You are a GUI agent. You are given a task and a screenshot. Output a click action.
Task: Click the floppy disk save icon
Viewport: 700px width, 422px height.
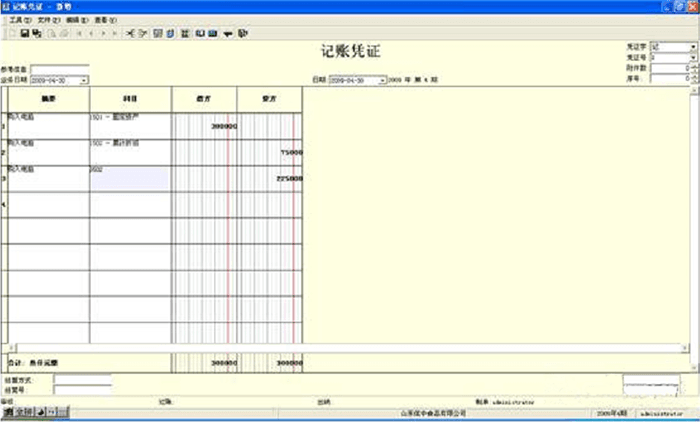pyautogui.click(x=24, y=33)
